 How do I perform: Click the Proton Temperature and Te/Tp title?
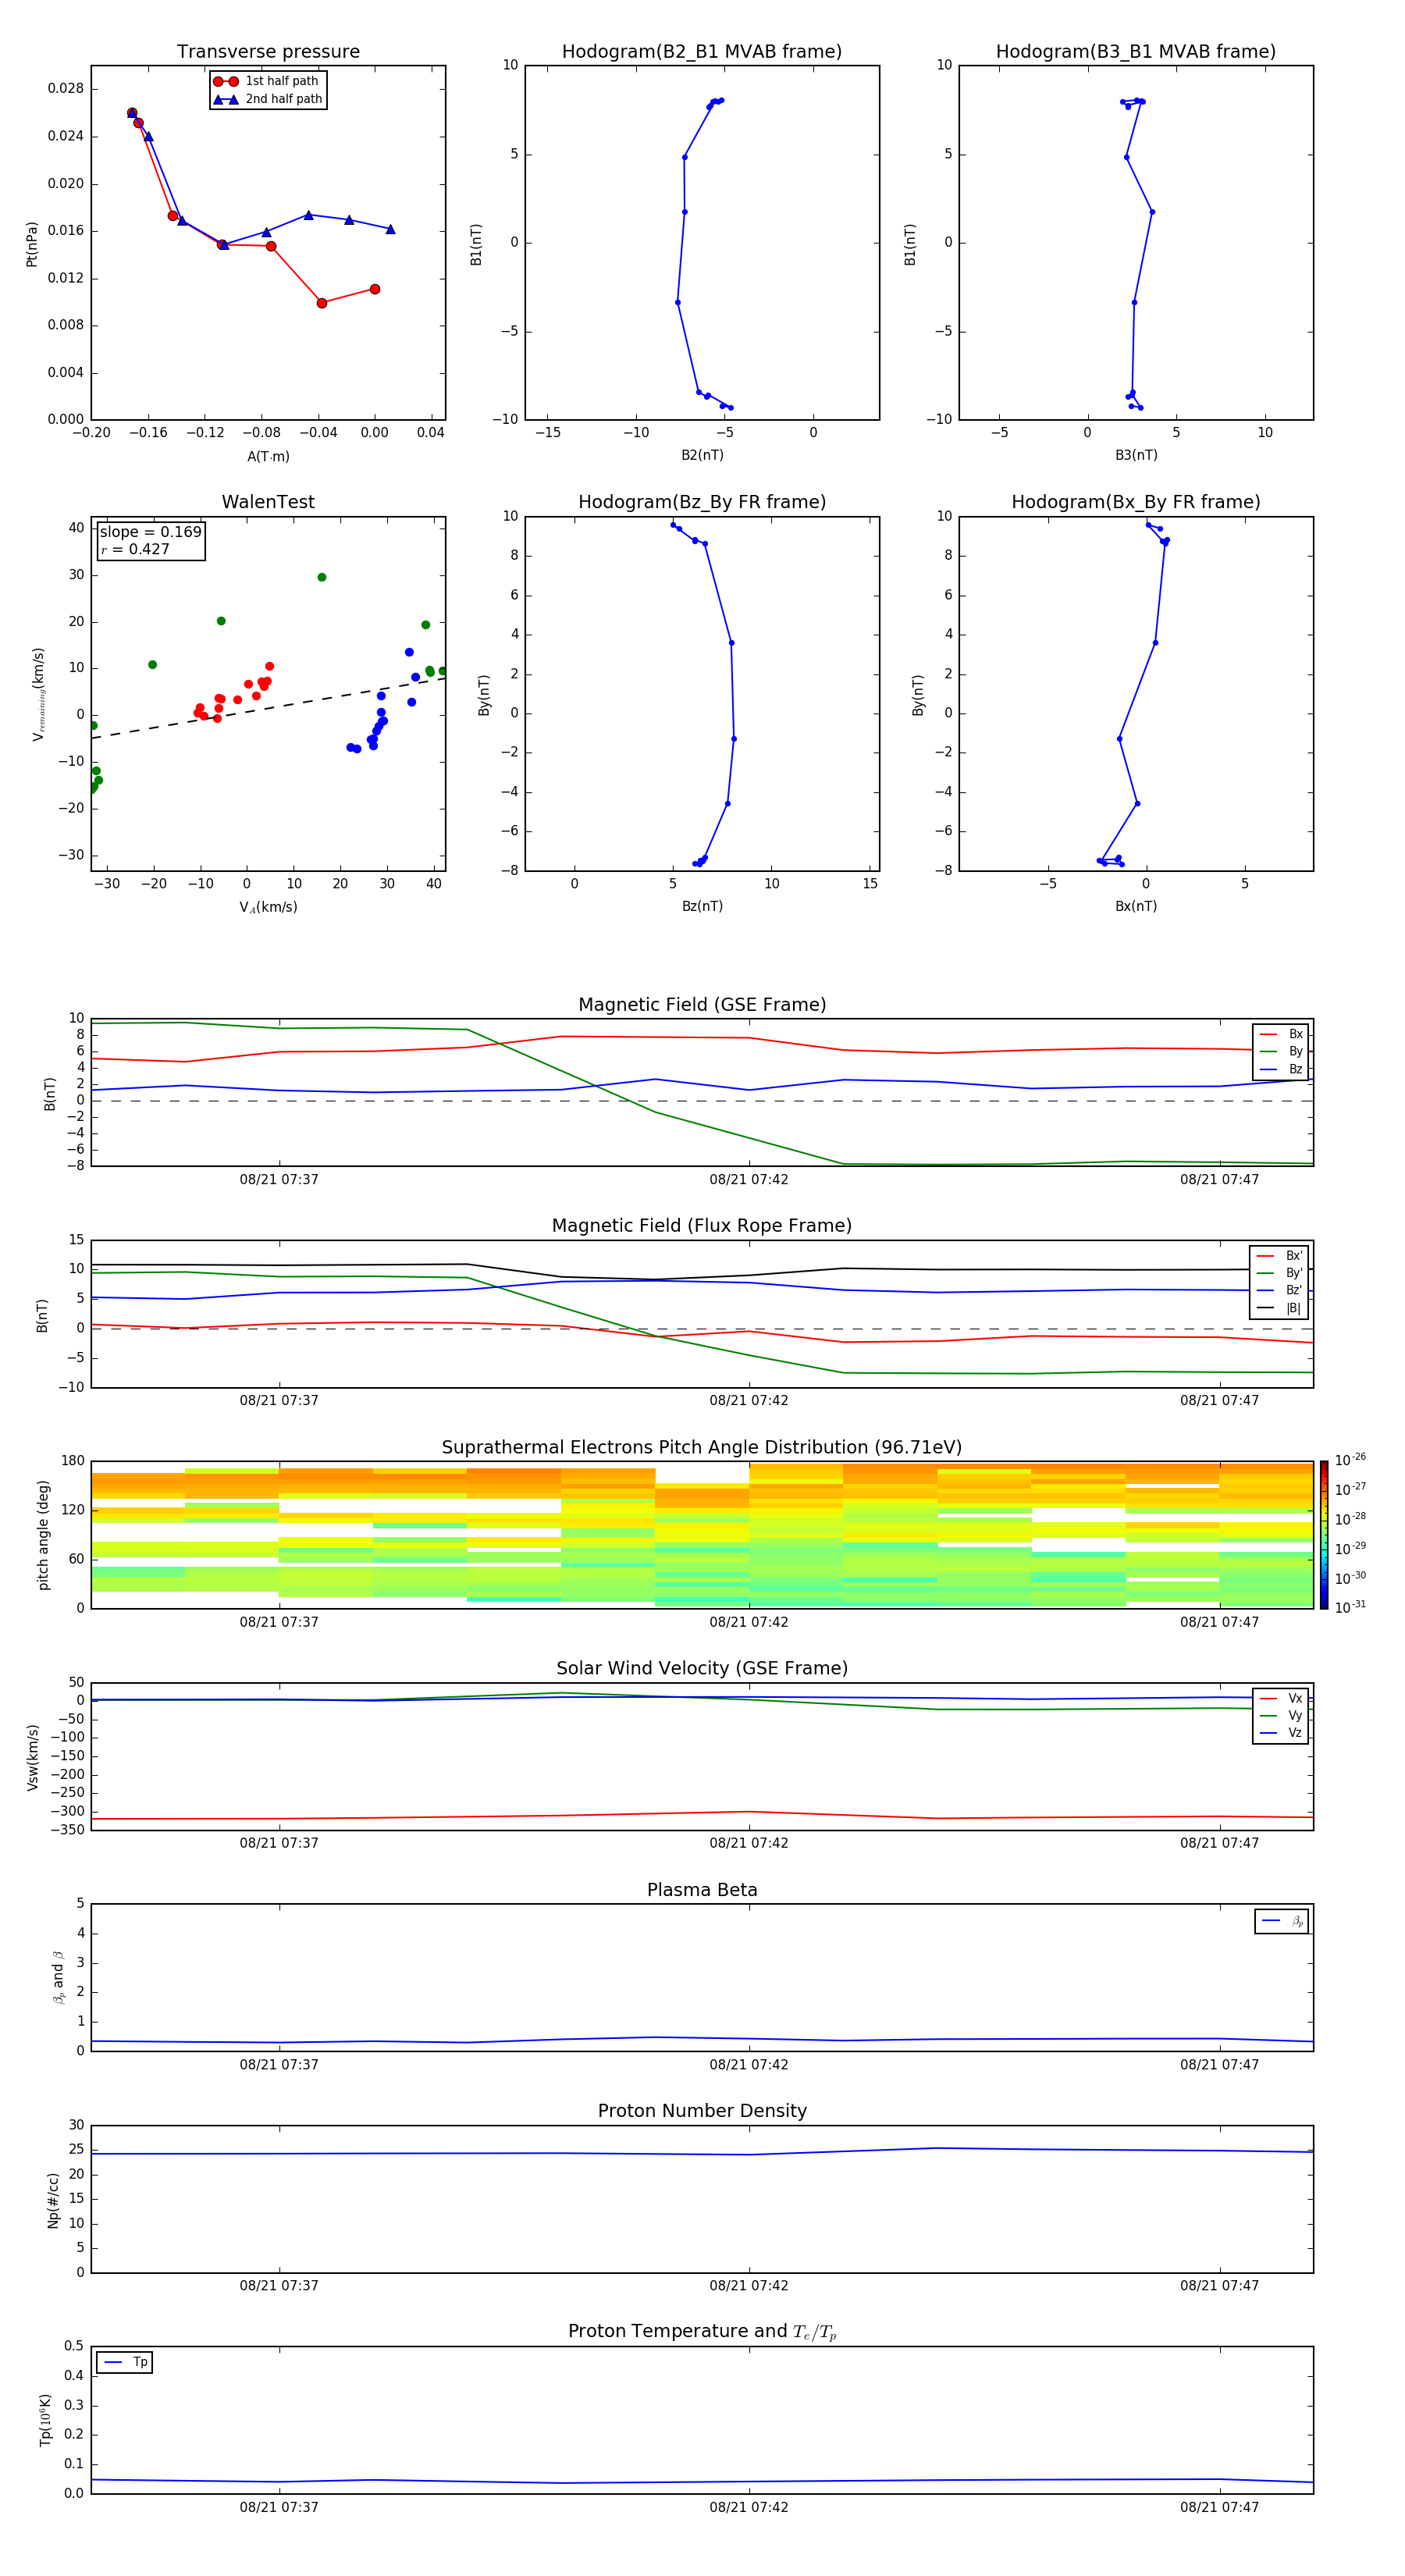(702, 2332)
